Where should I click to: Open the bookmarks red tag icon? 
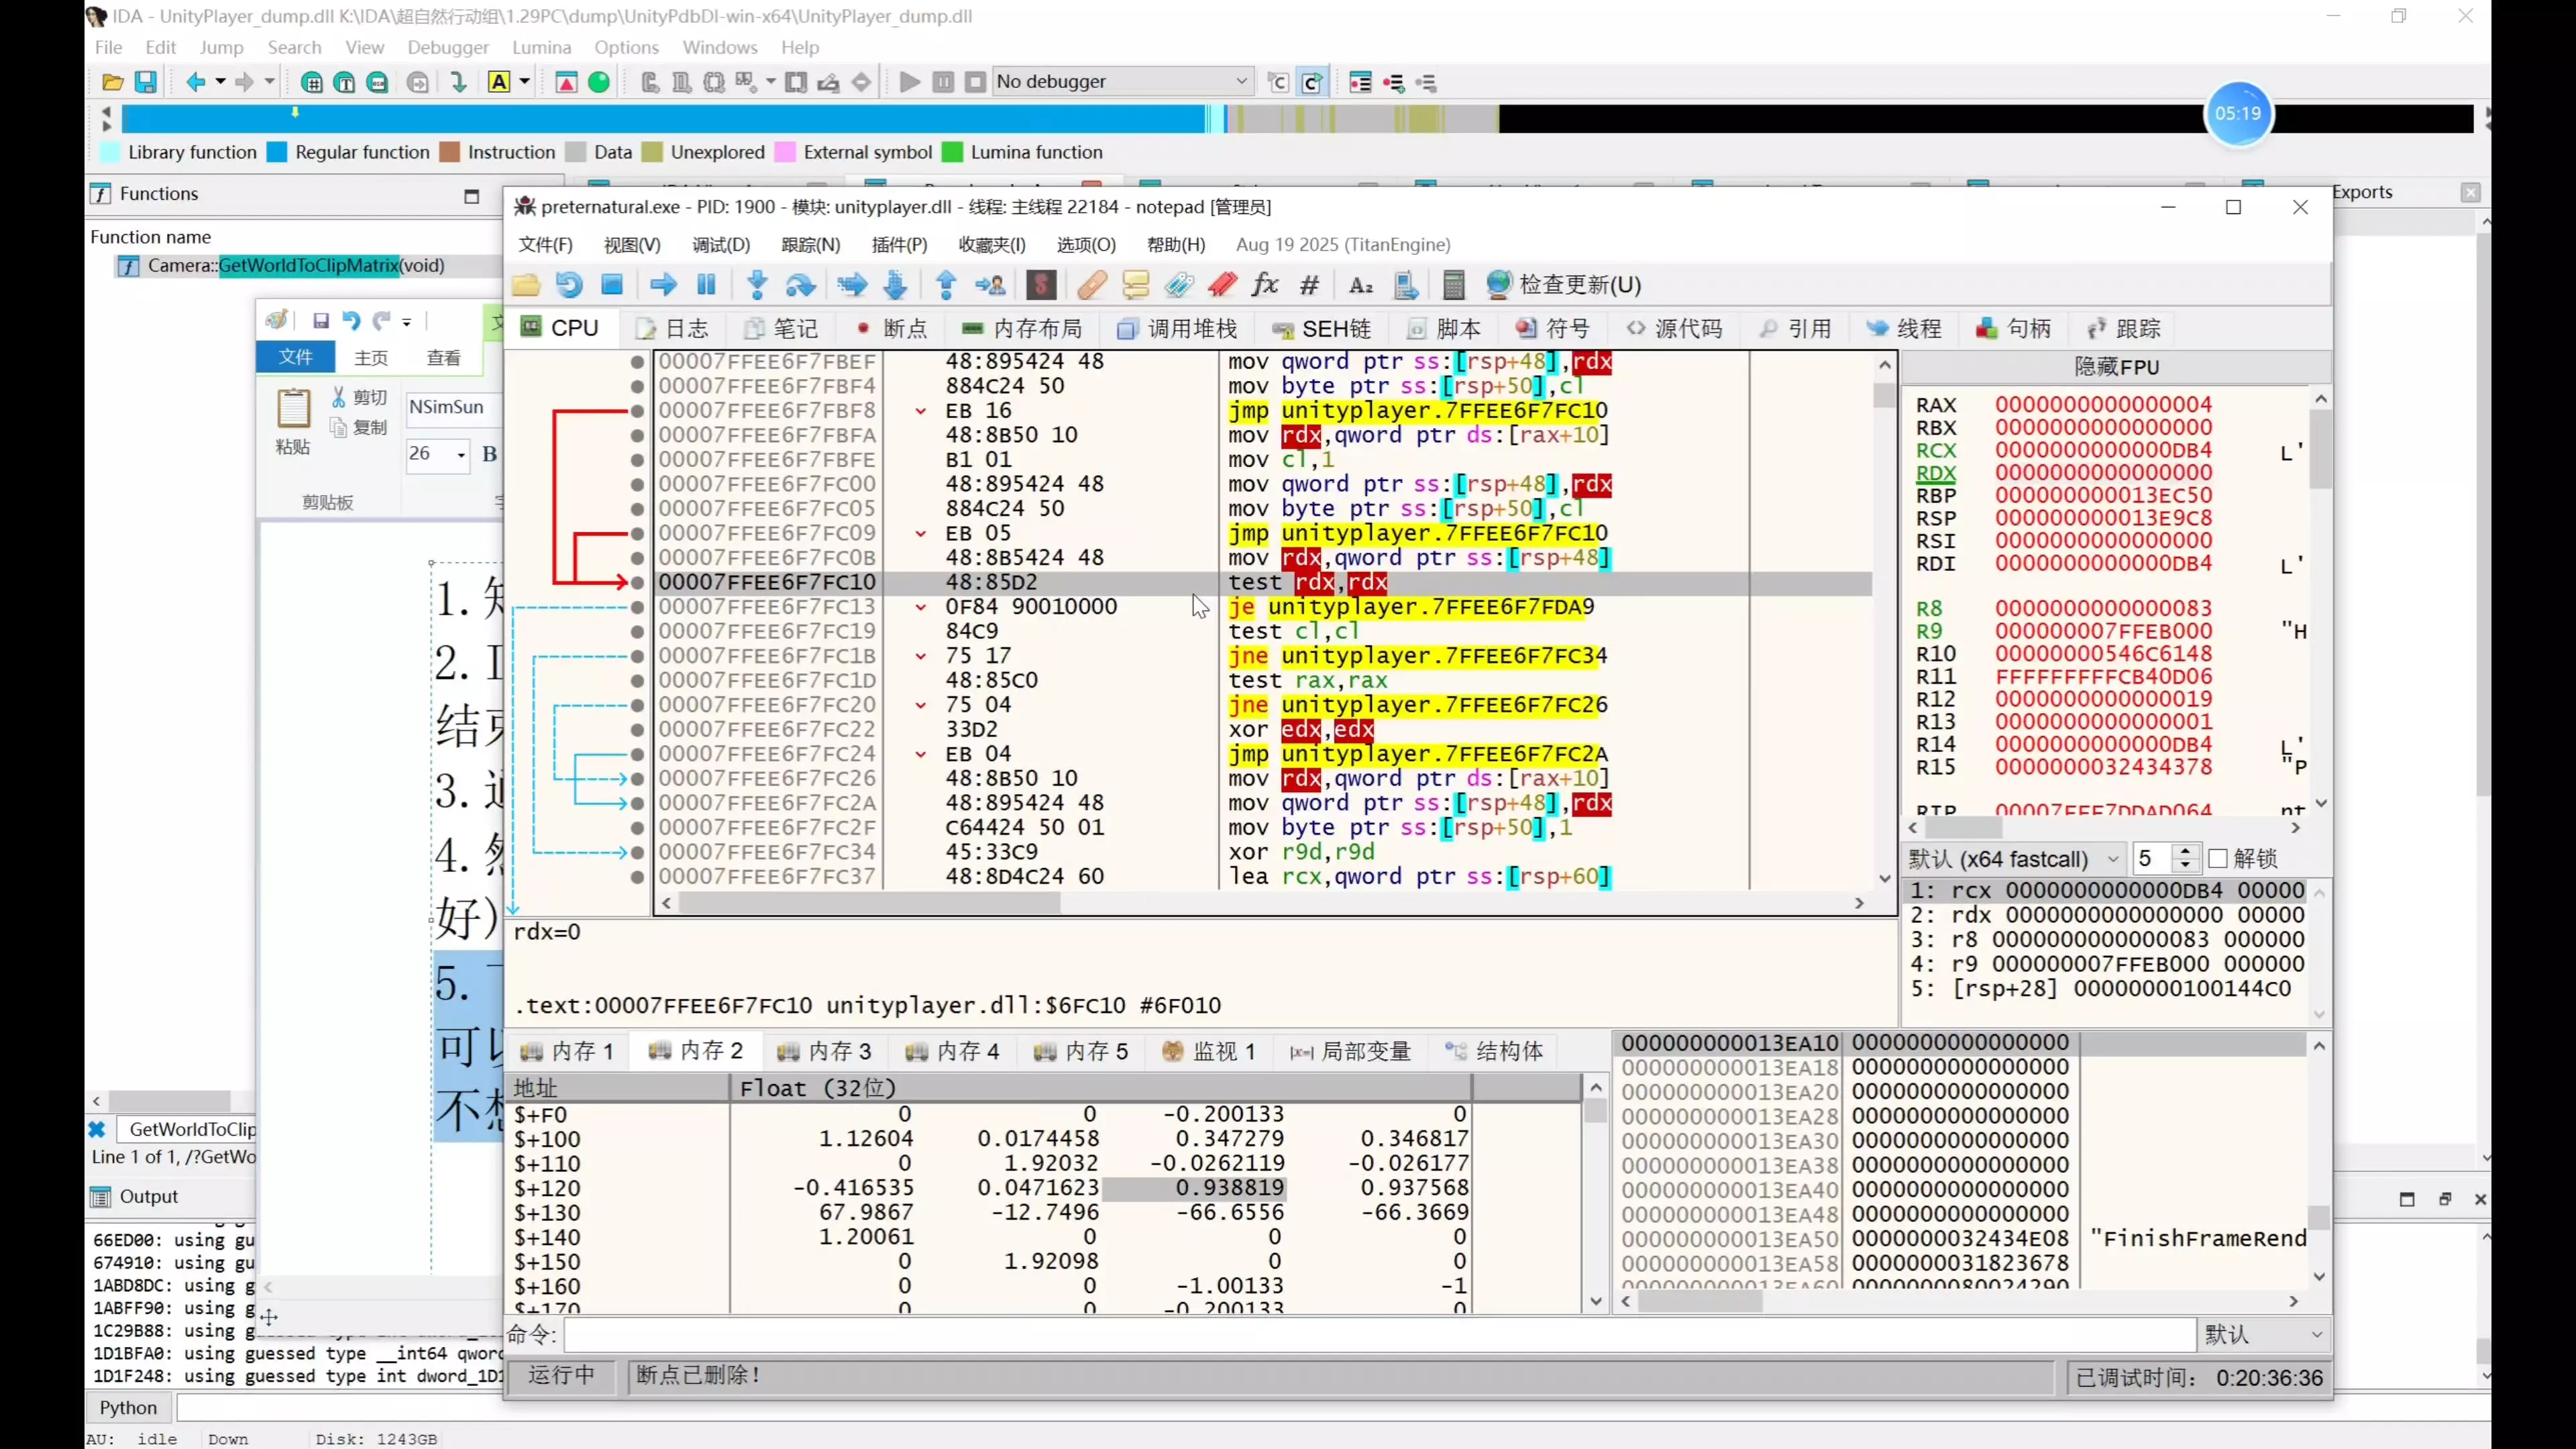tap(1222, 285)
